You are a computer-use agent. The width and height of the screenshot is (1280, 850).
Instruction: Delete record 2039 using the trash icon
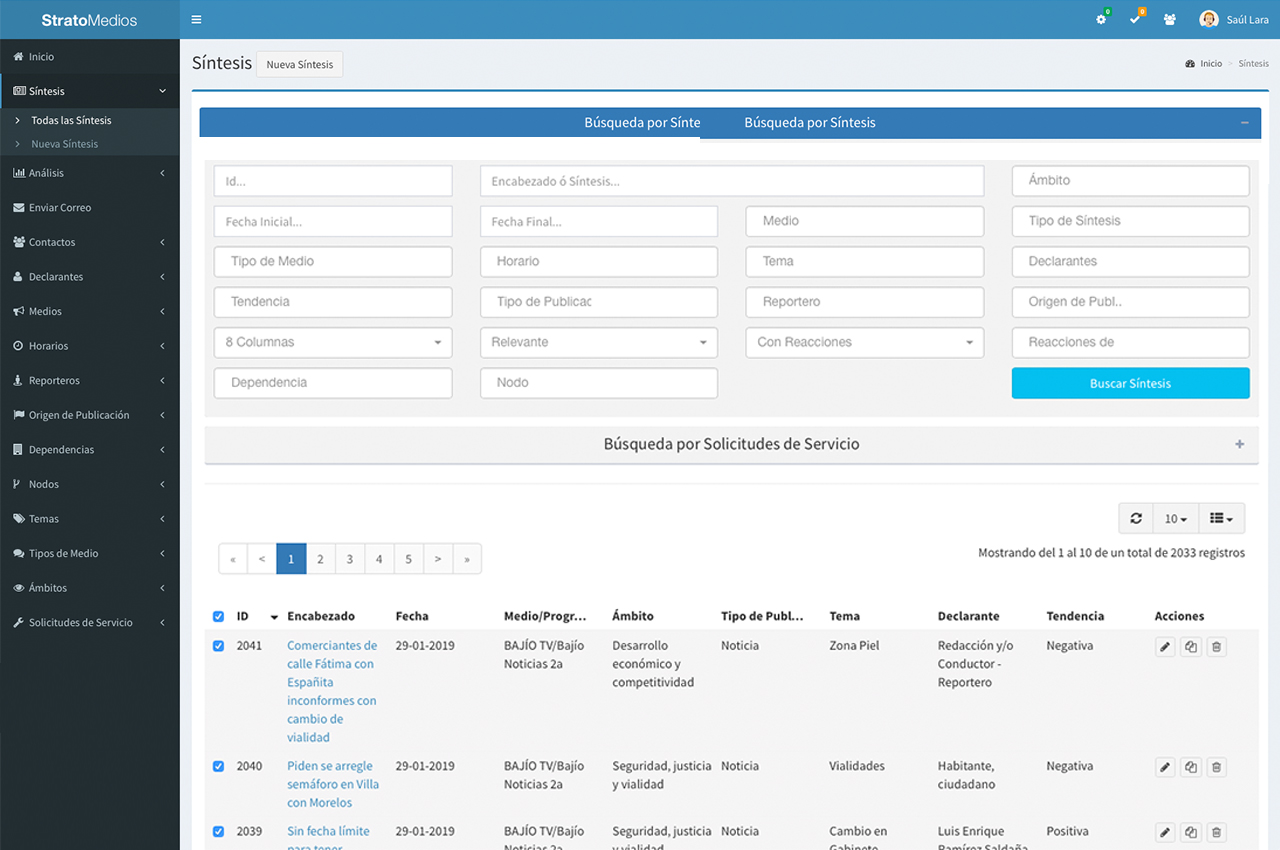[x=1216, y=832]
